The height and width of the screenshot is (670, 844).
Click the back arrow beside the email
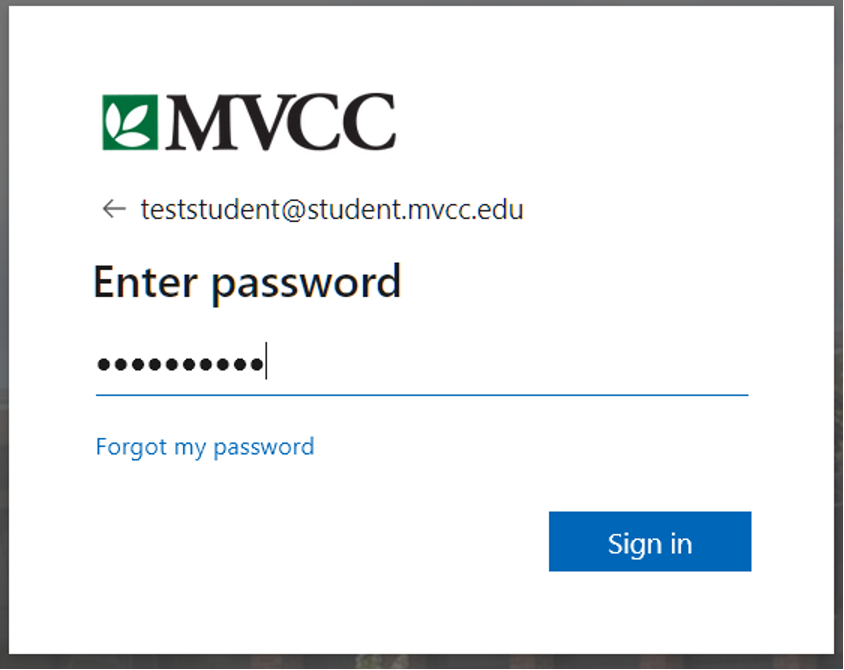(114, 209)
